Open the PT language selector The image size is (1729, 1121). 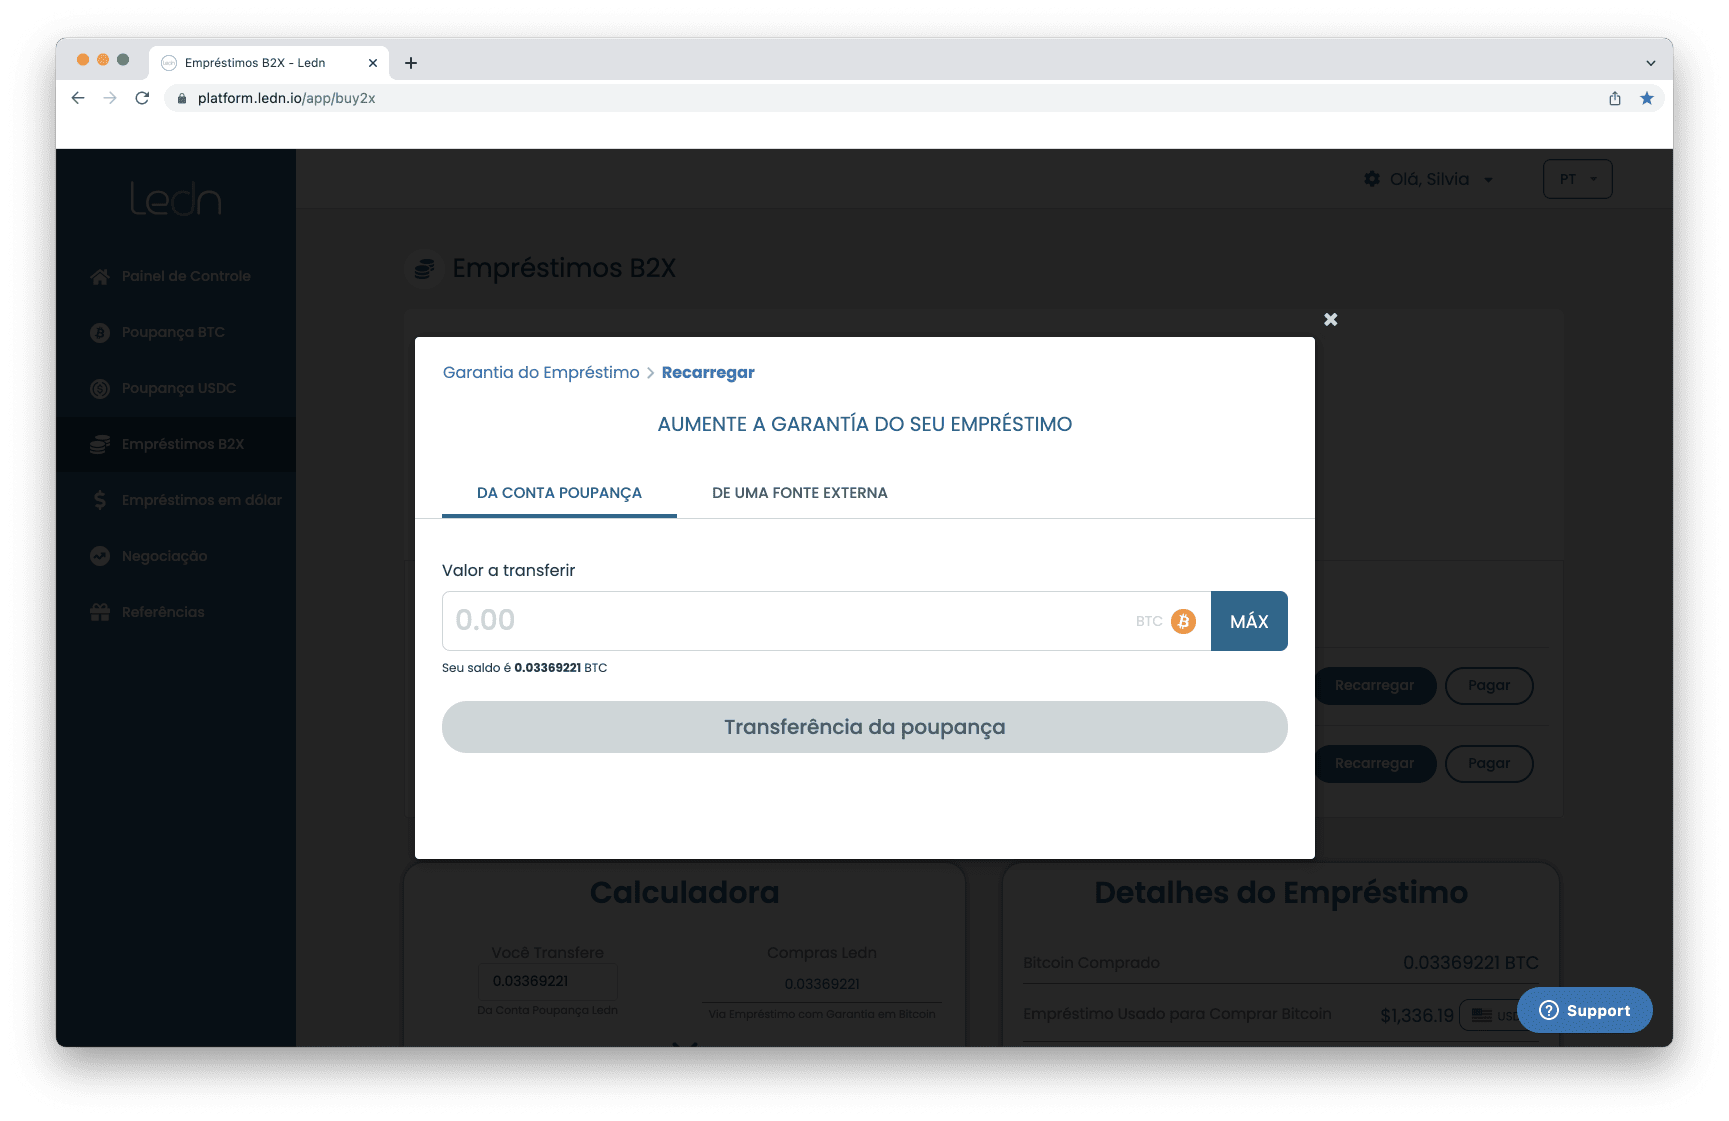pos(1578,179)
